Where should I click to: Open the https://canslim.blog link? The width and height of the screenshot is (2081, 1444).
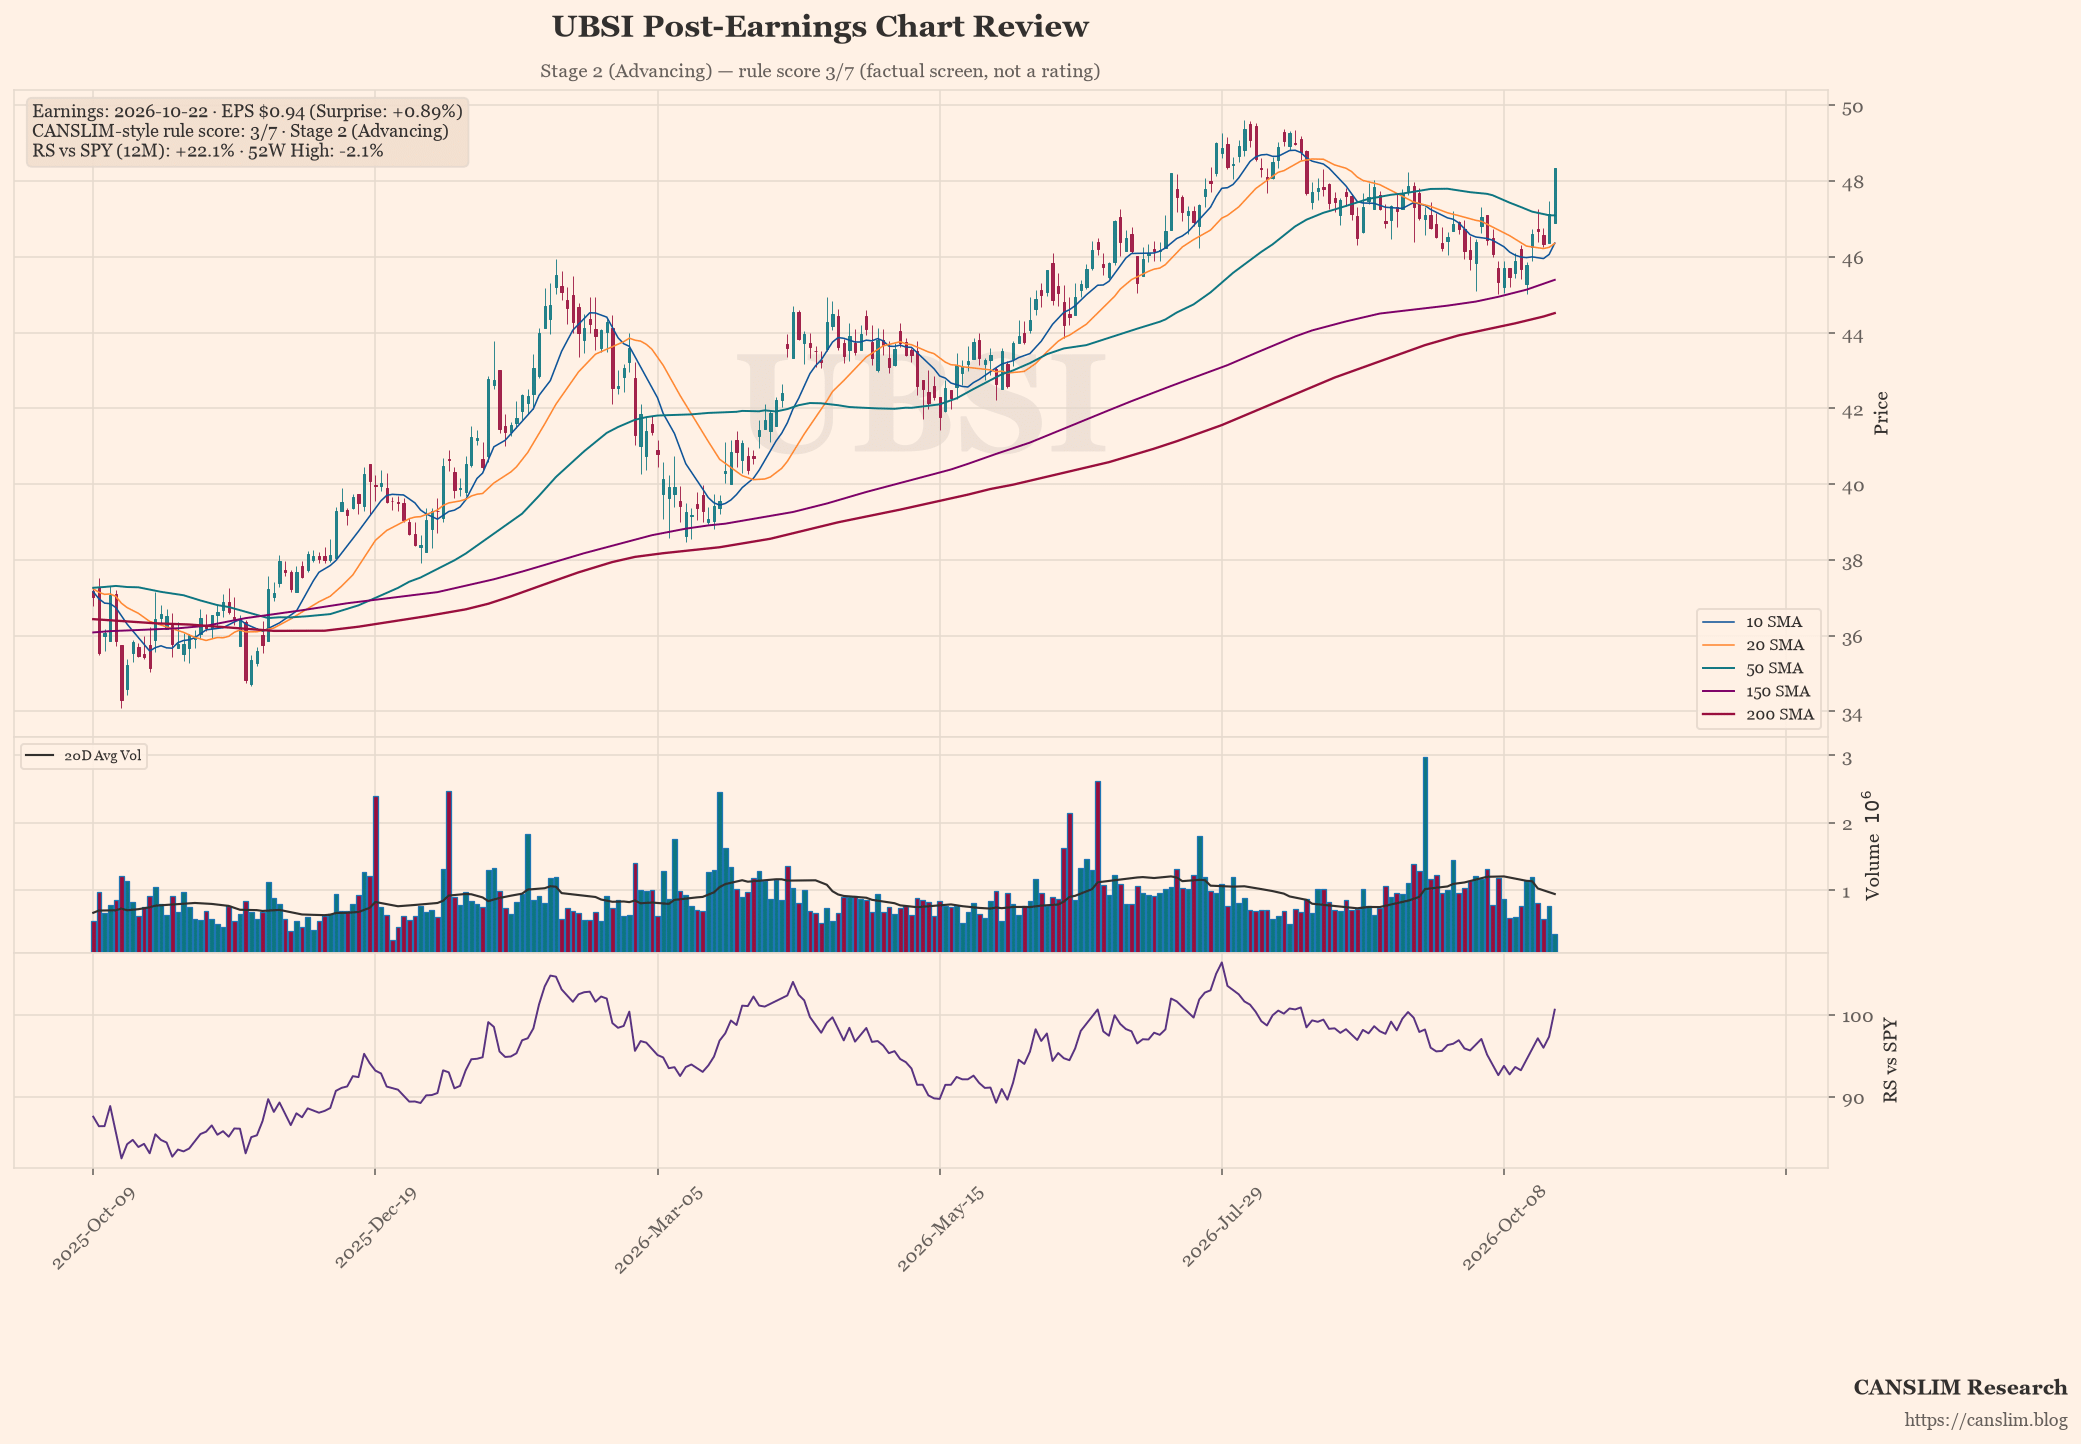click(1986, 1420)
